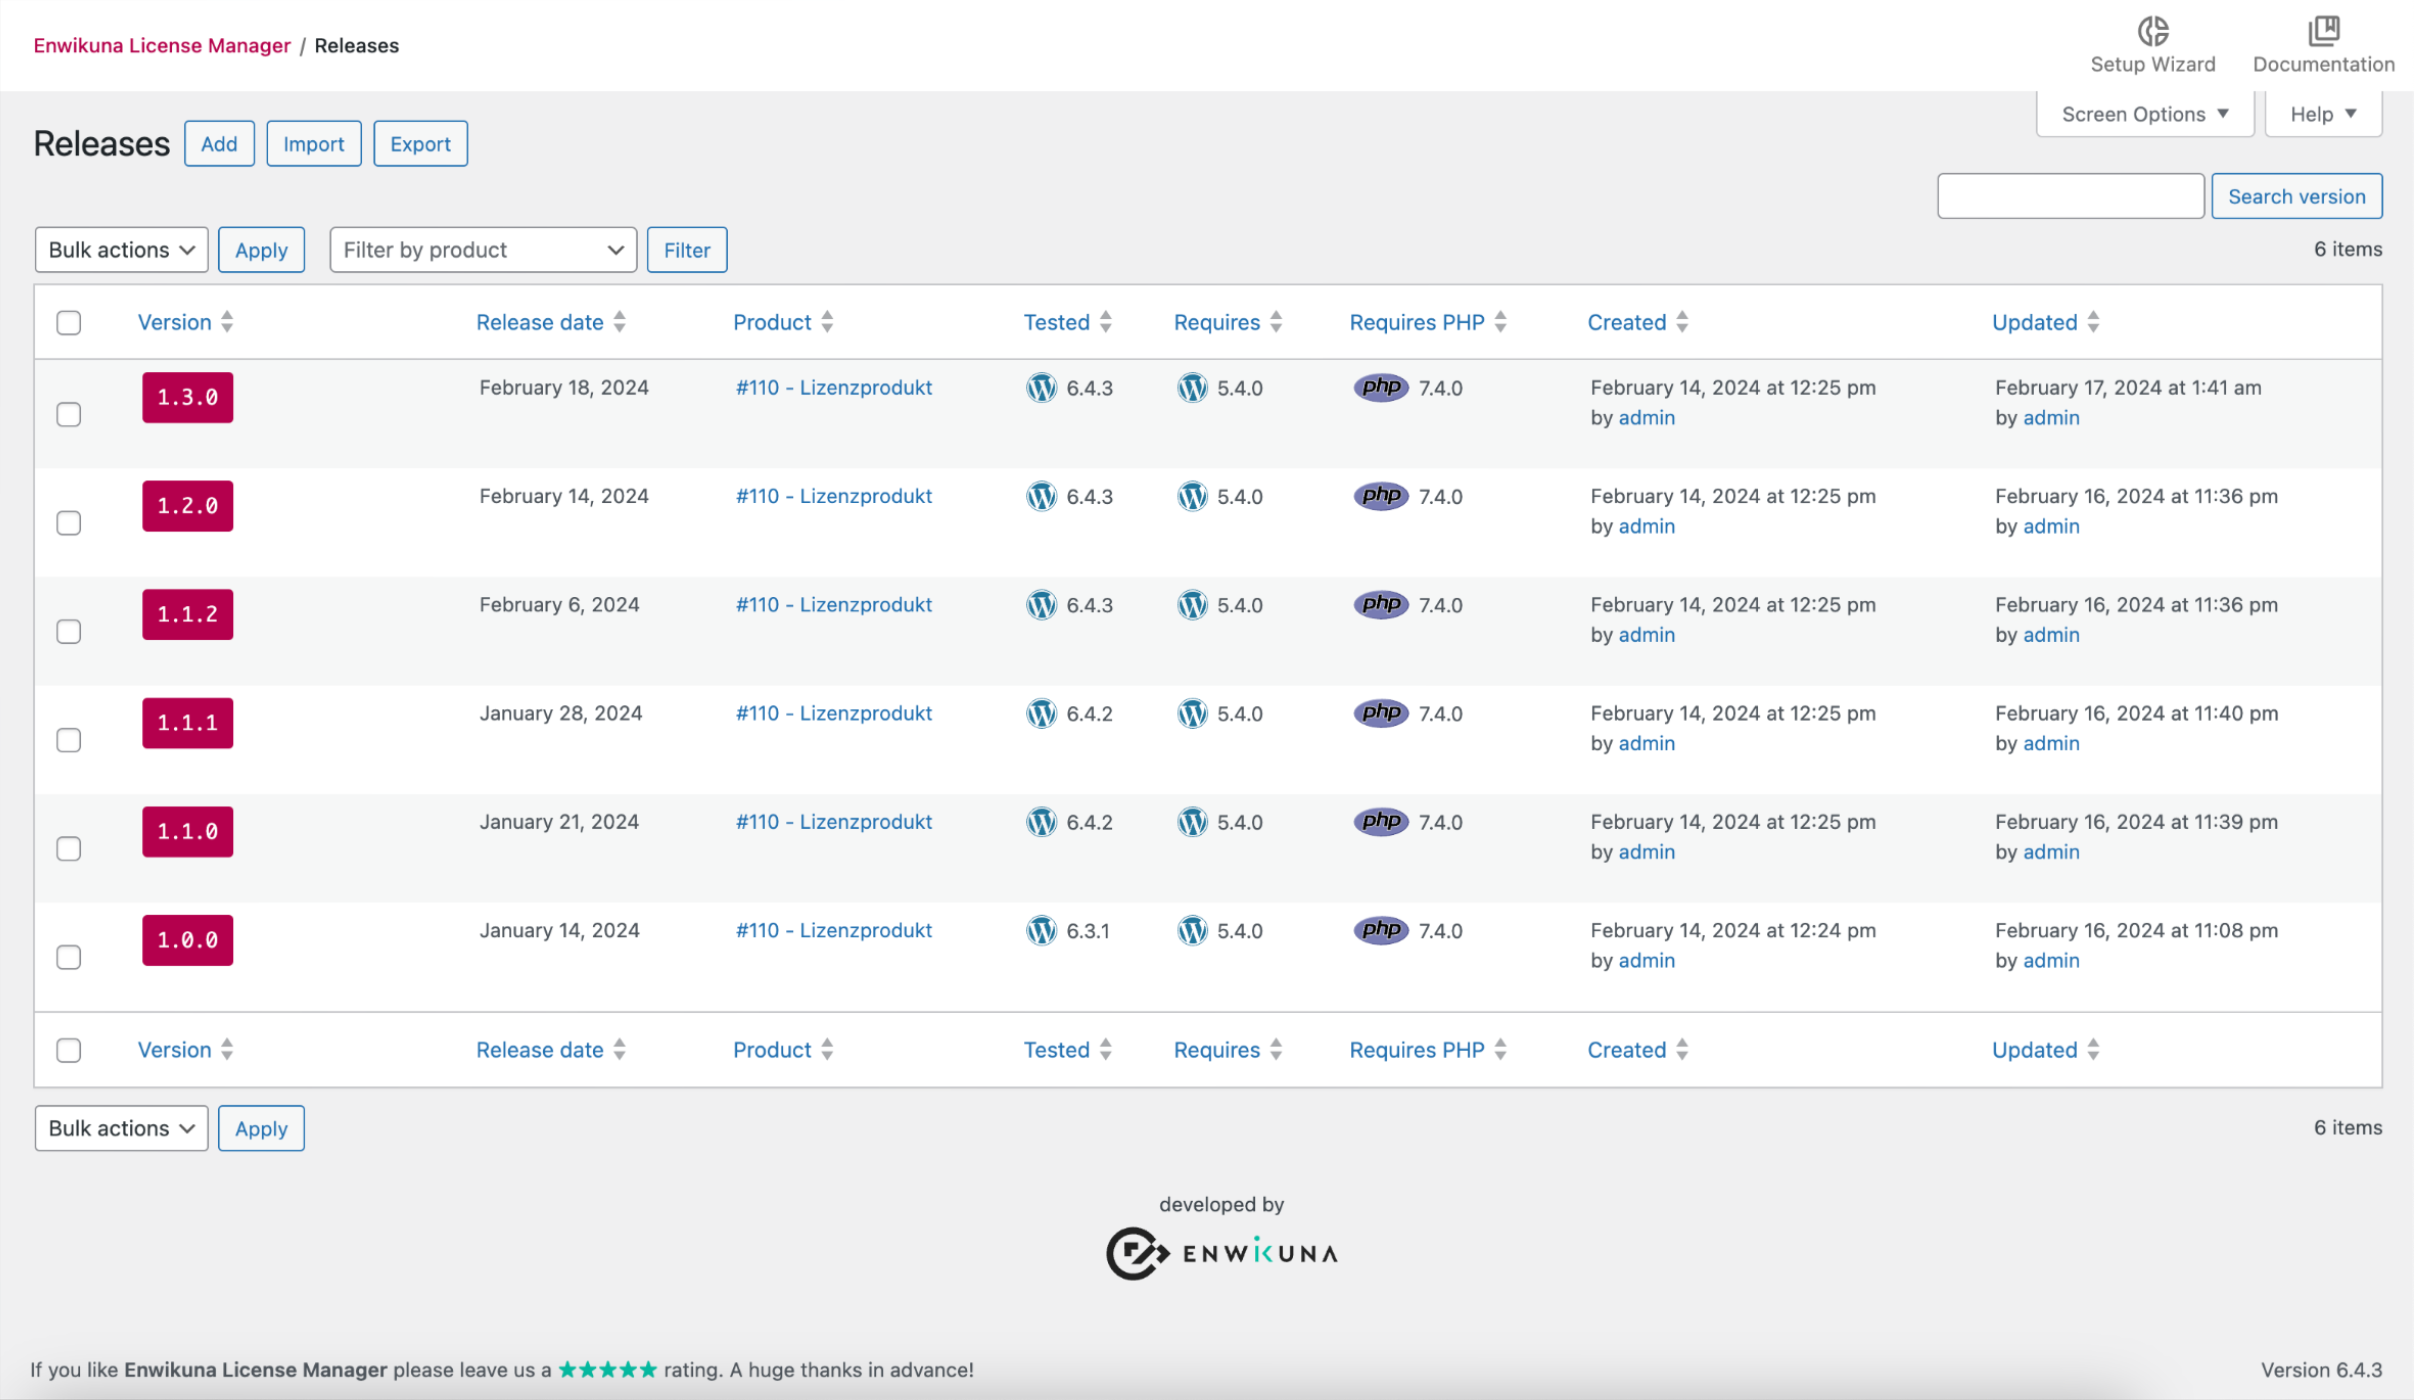Click the 1.3.0 version badge
The image size is (2414, 1400).
pyautogui.click(x=187, y=397)
